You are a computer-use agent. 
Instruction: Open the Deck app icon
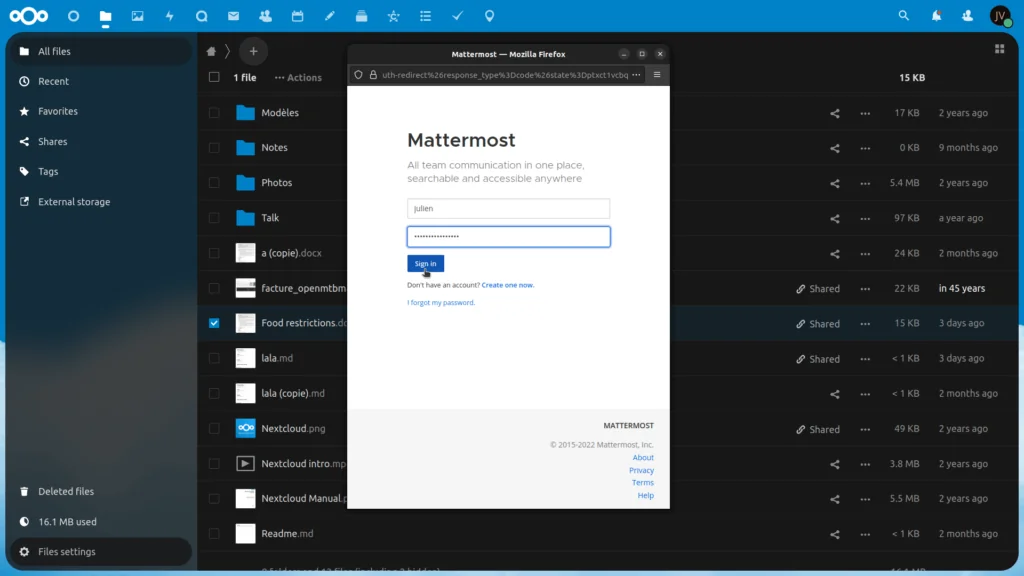point(361,16)
